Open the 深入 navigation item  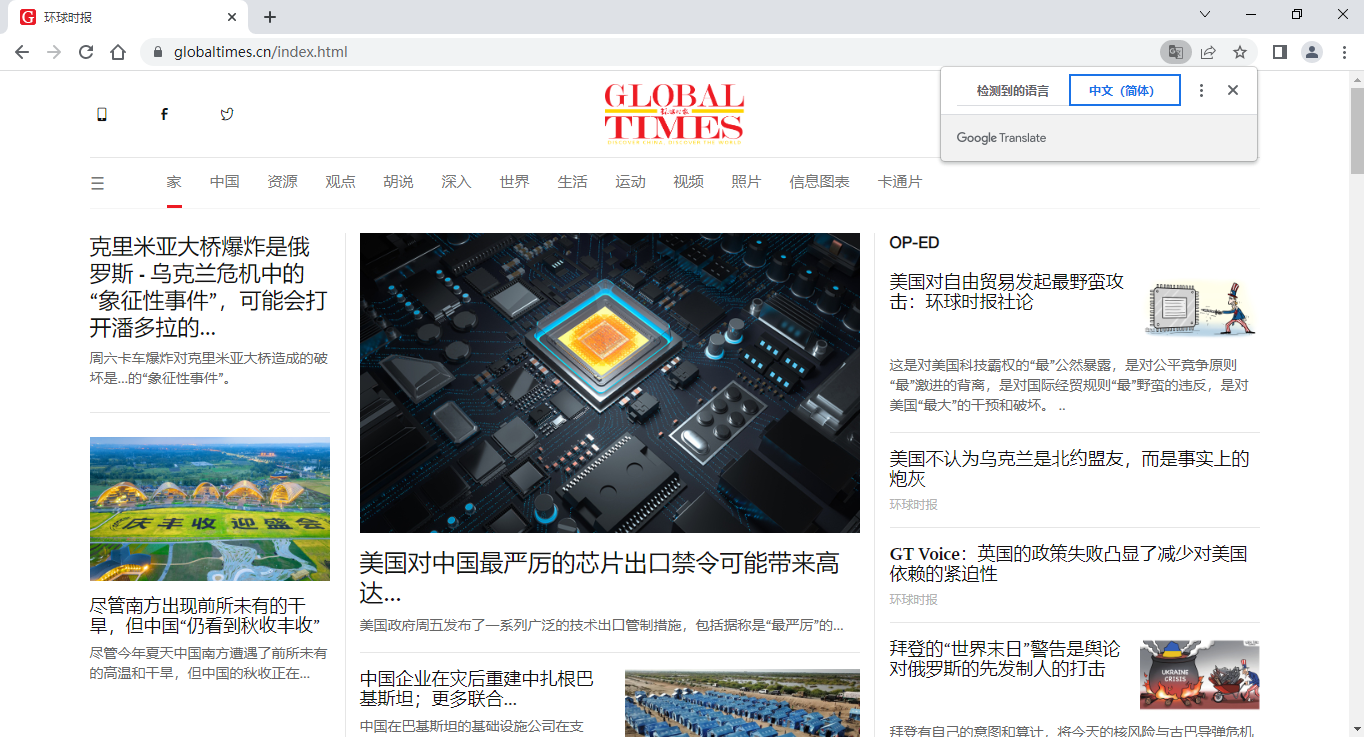(x=457, y=182)
